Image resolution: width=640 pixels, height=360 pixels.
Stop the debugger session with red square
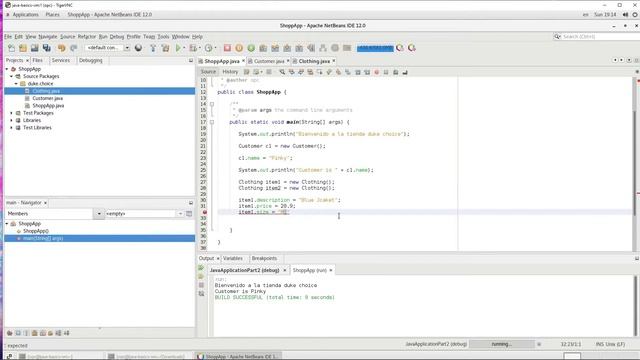point(227,48)
